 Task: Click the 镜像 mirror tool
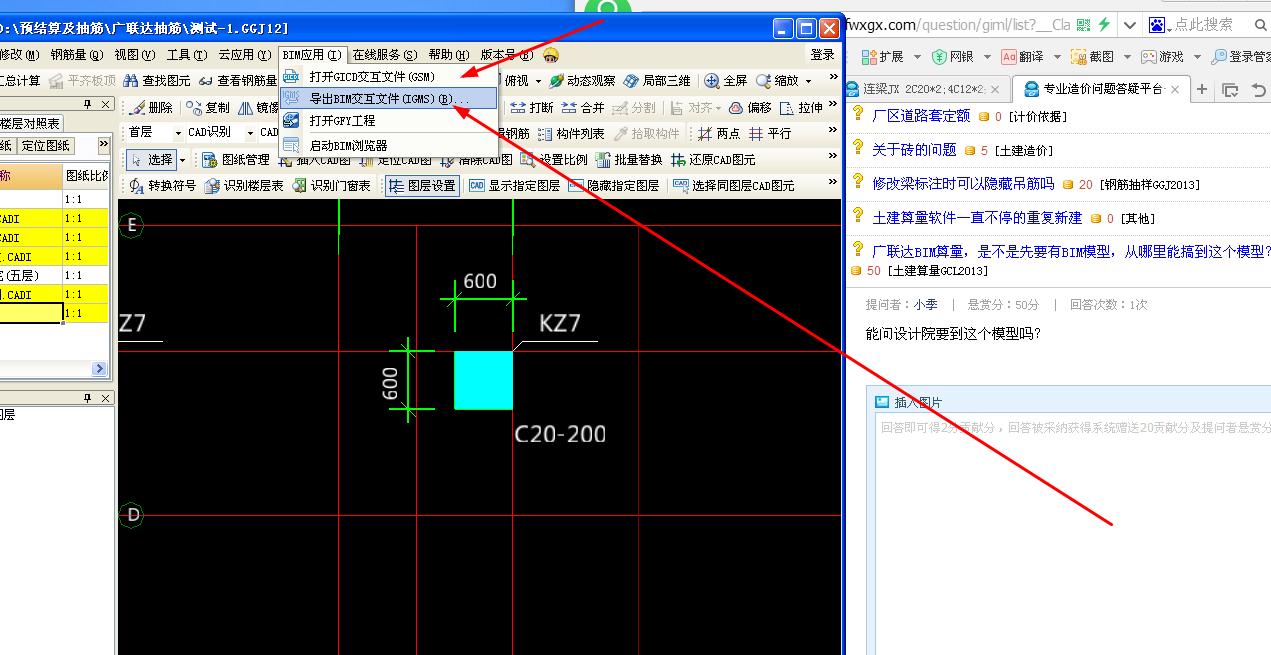259,107
